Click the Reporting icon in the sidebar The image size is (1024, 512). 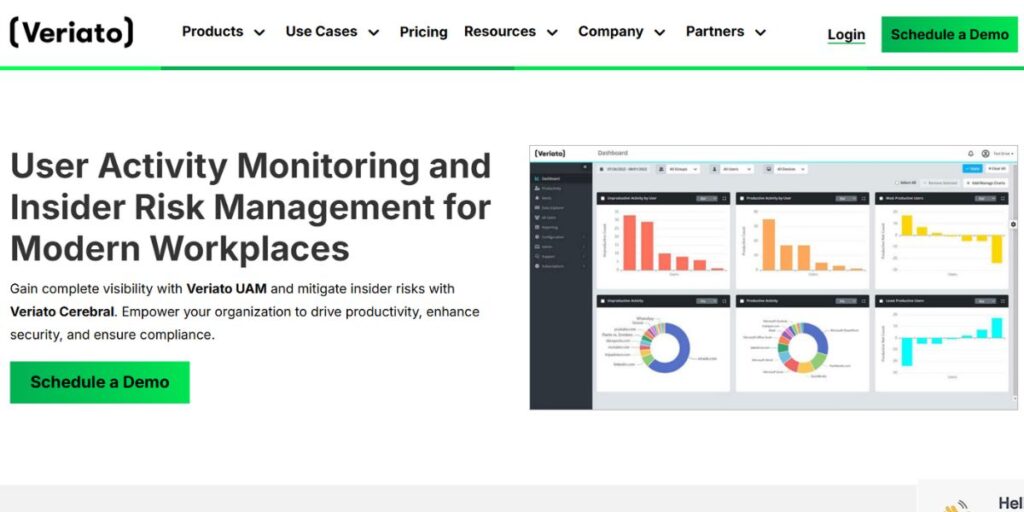536,227
